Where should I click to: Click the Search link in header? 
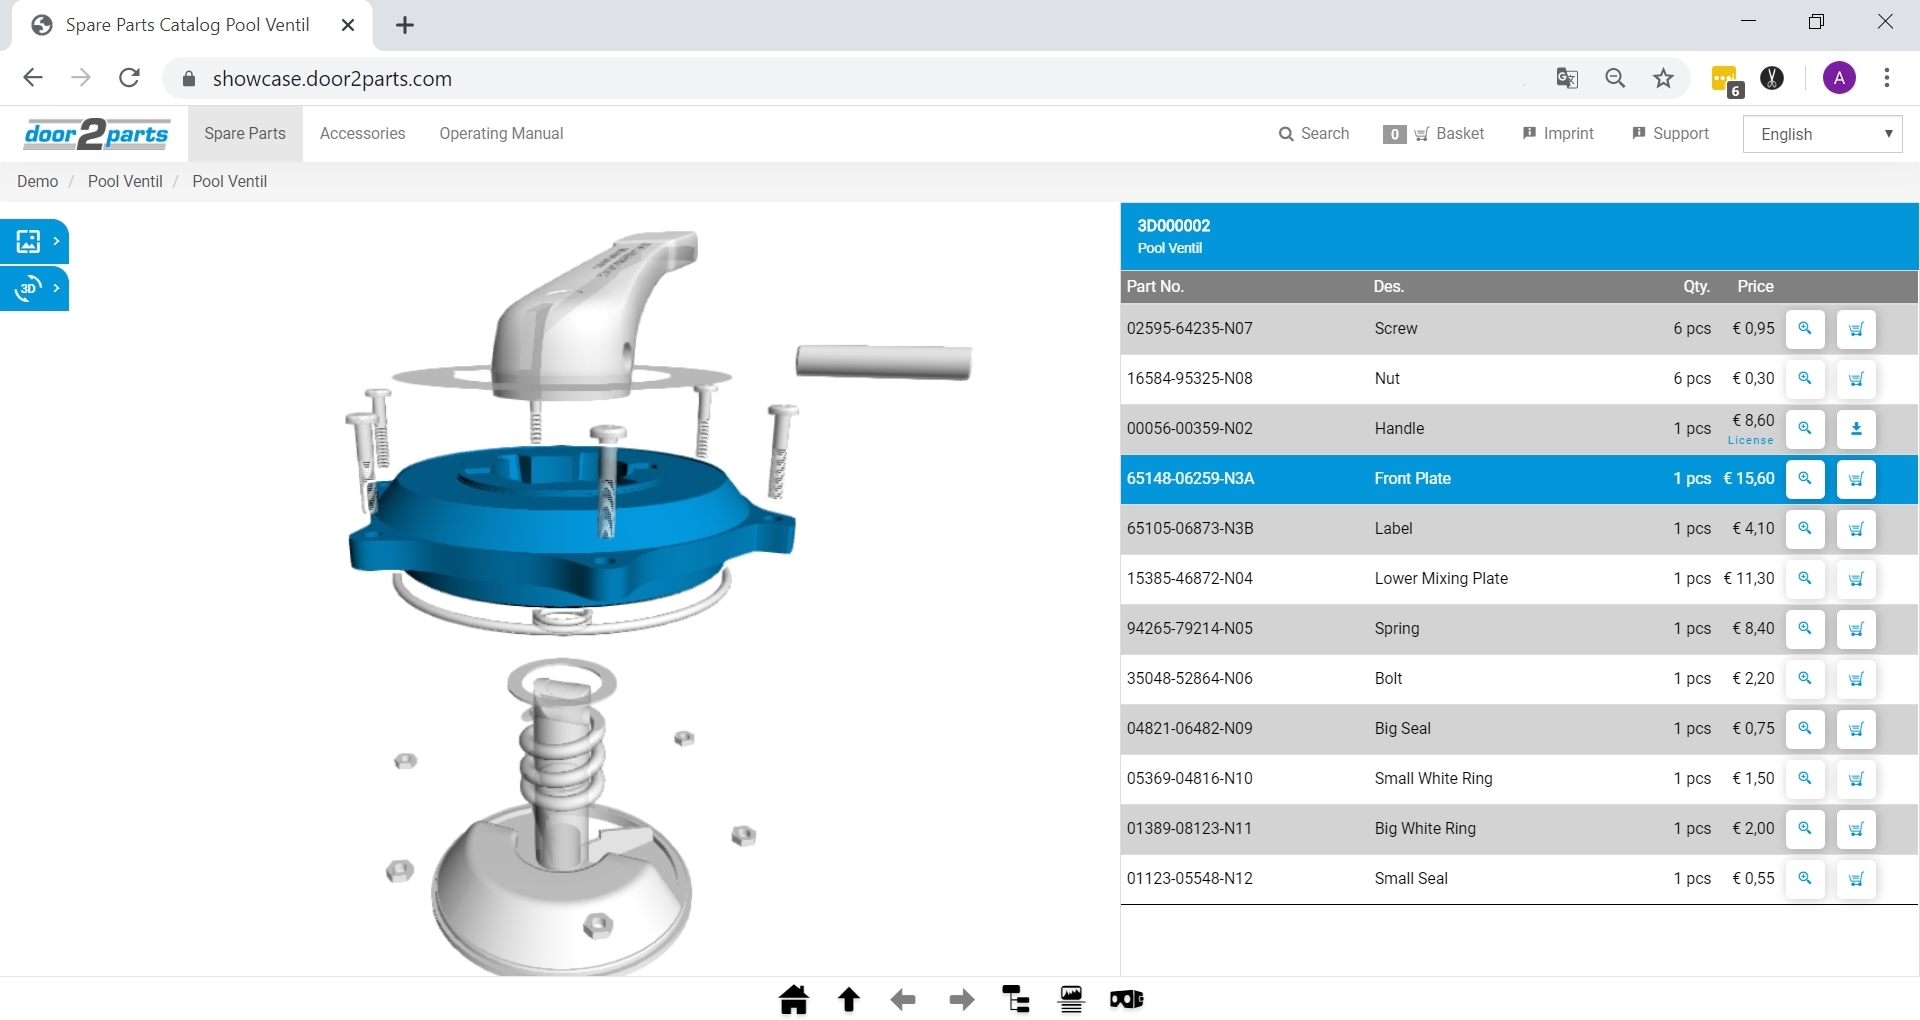1314,133
